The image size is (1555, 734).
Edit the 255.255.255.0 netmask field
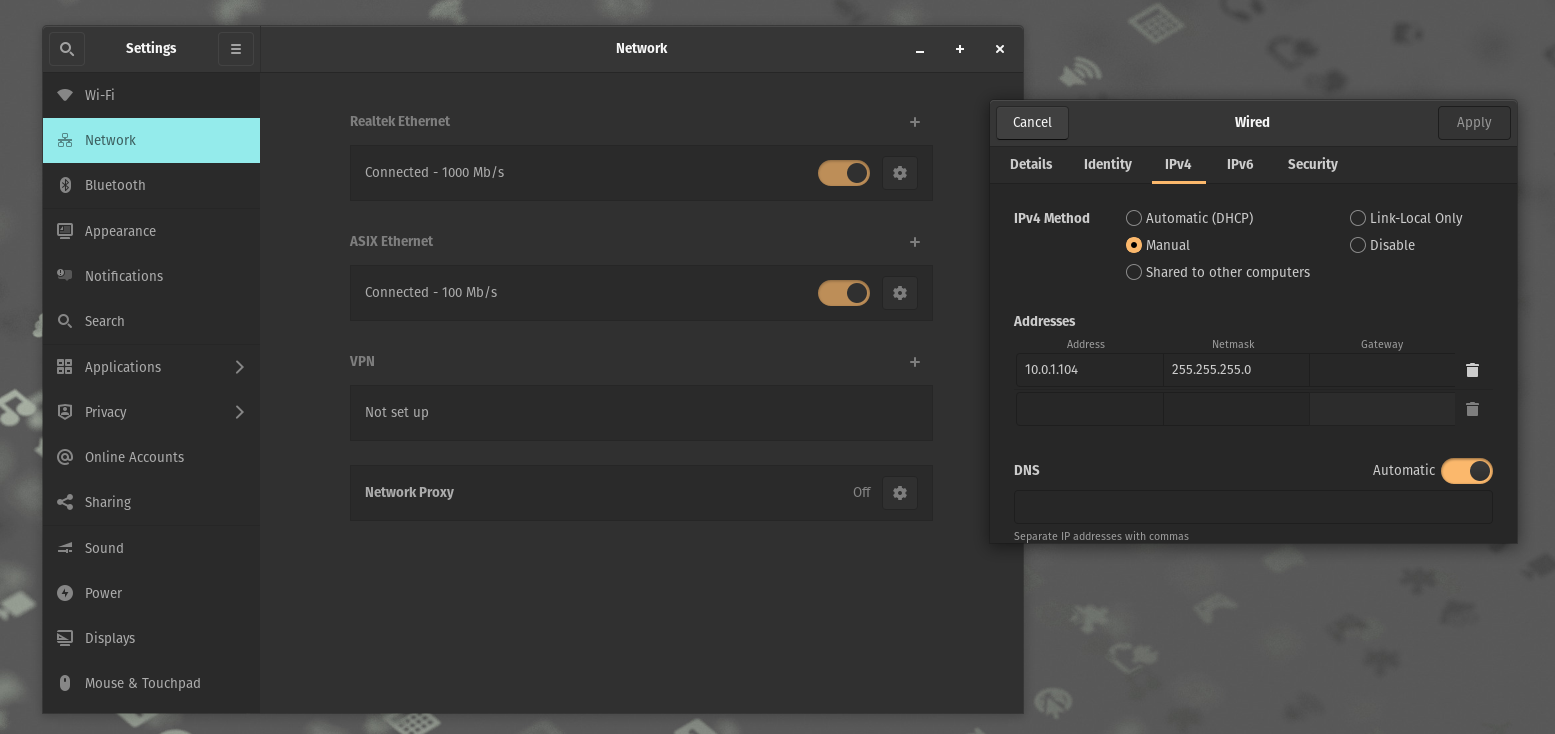[1236, 370]
